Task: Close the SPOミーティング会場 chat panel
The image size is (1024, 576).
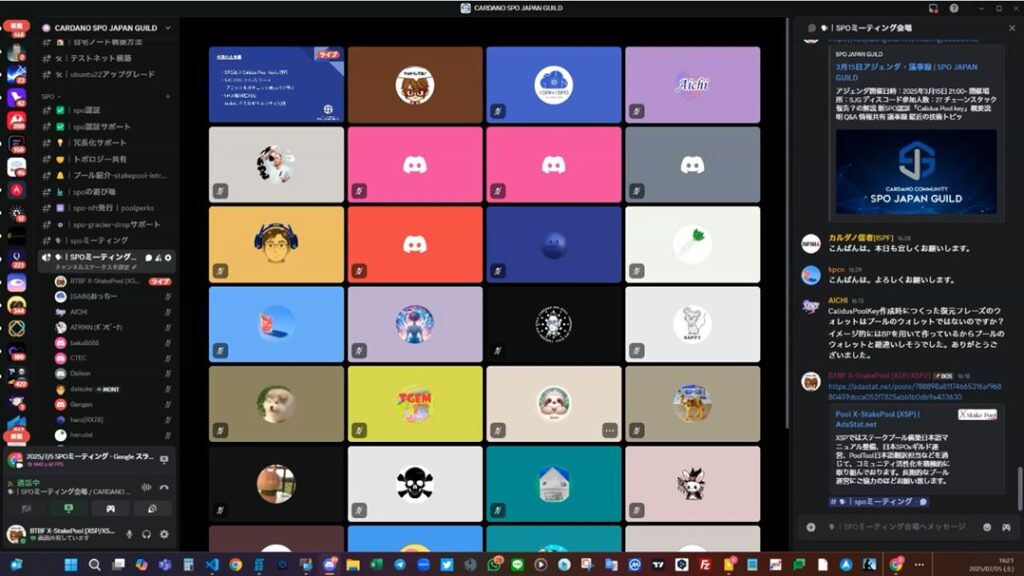Action: click(1012, 28)
